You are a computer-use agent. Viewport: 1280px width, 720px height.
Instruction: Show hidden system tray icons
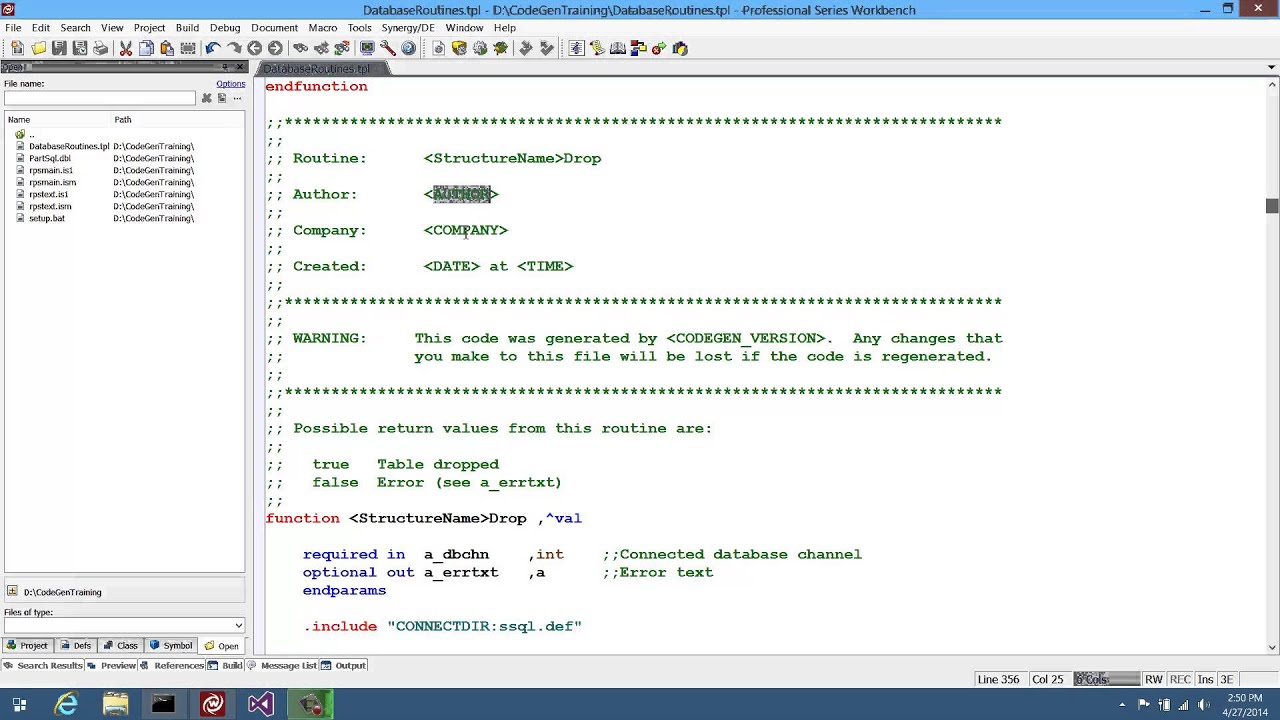(x=1122, y=704)
